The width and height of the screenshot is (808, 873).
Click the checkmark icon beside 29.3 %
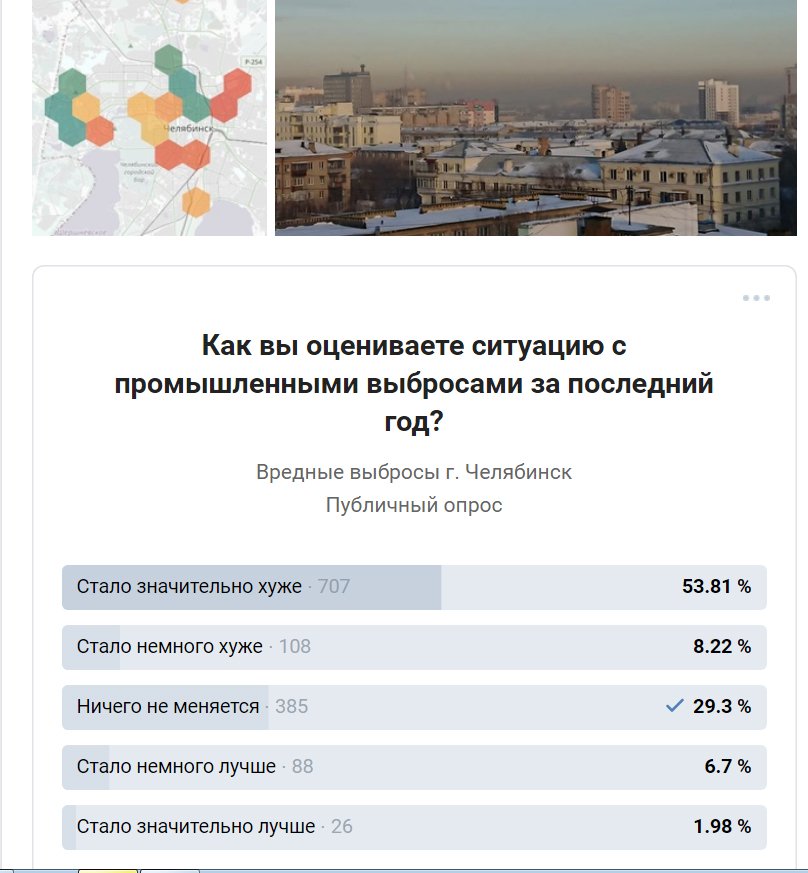(675, 706)
